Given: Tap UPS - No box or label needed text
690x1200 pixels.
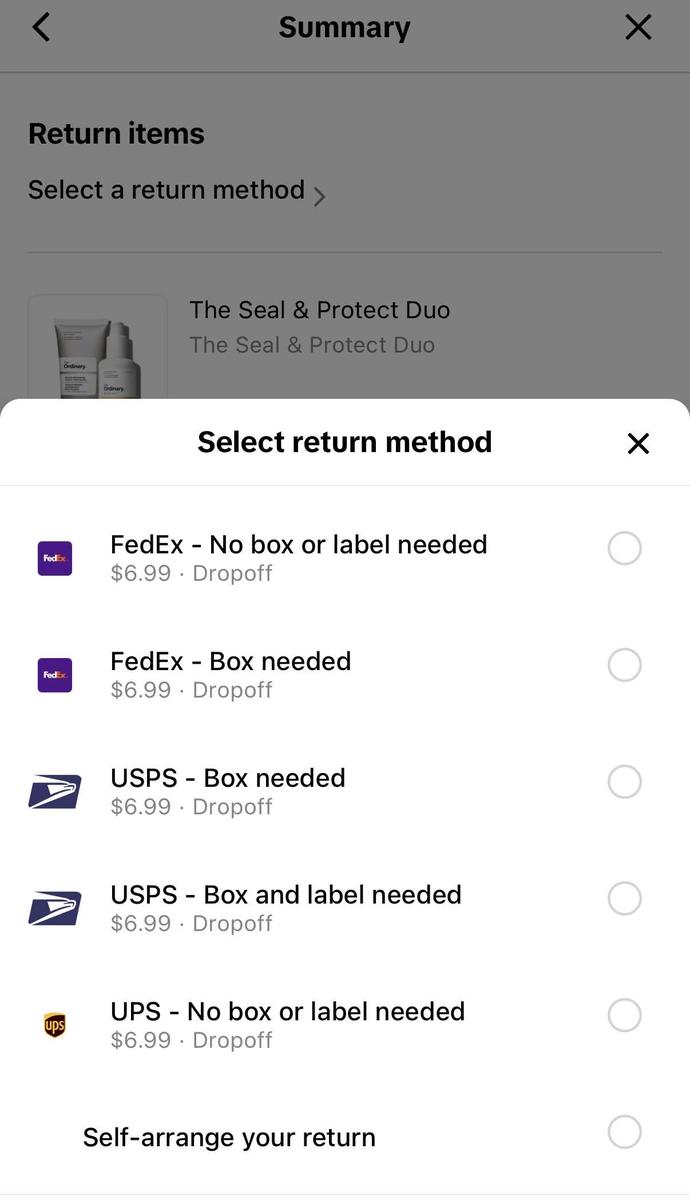Looking at the screenshot, I should [x=287, y=1011].
